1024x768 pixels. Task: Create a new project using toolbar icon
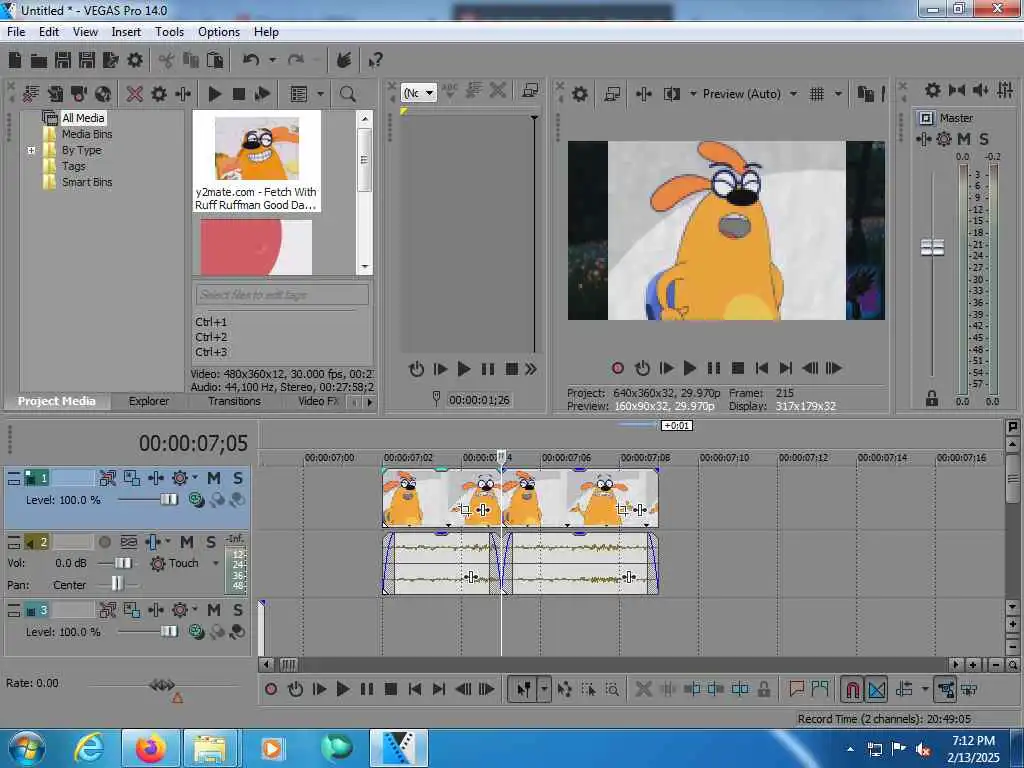click(x=15, y=60)
